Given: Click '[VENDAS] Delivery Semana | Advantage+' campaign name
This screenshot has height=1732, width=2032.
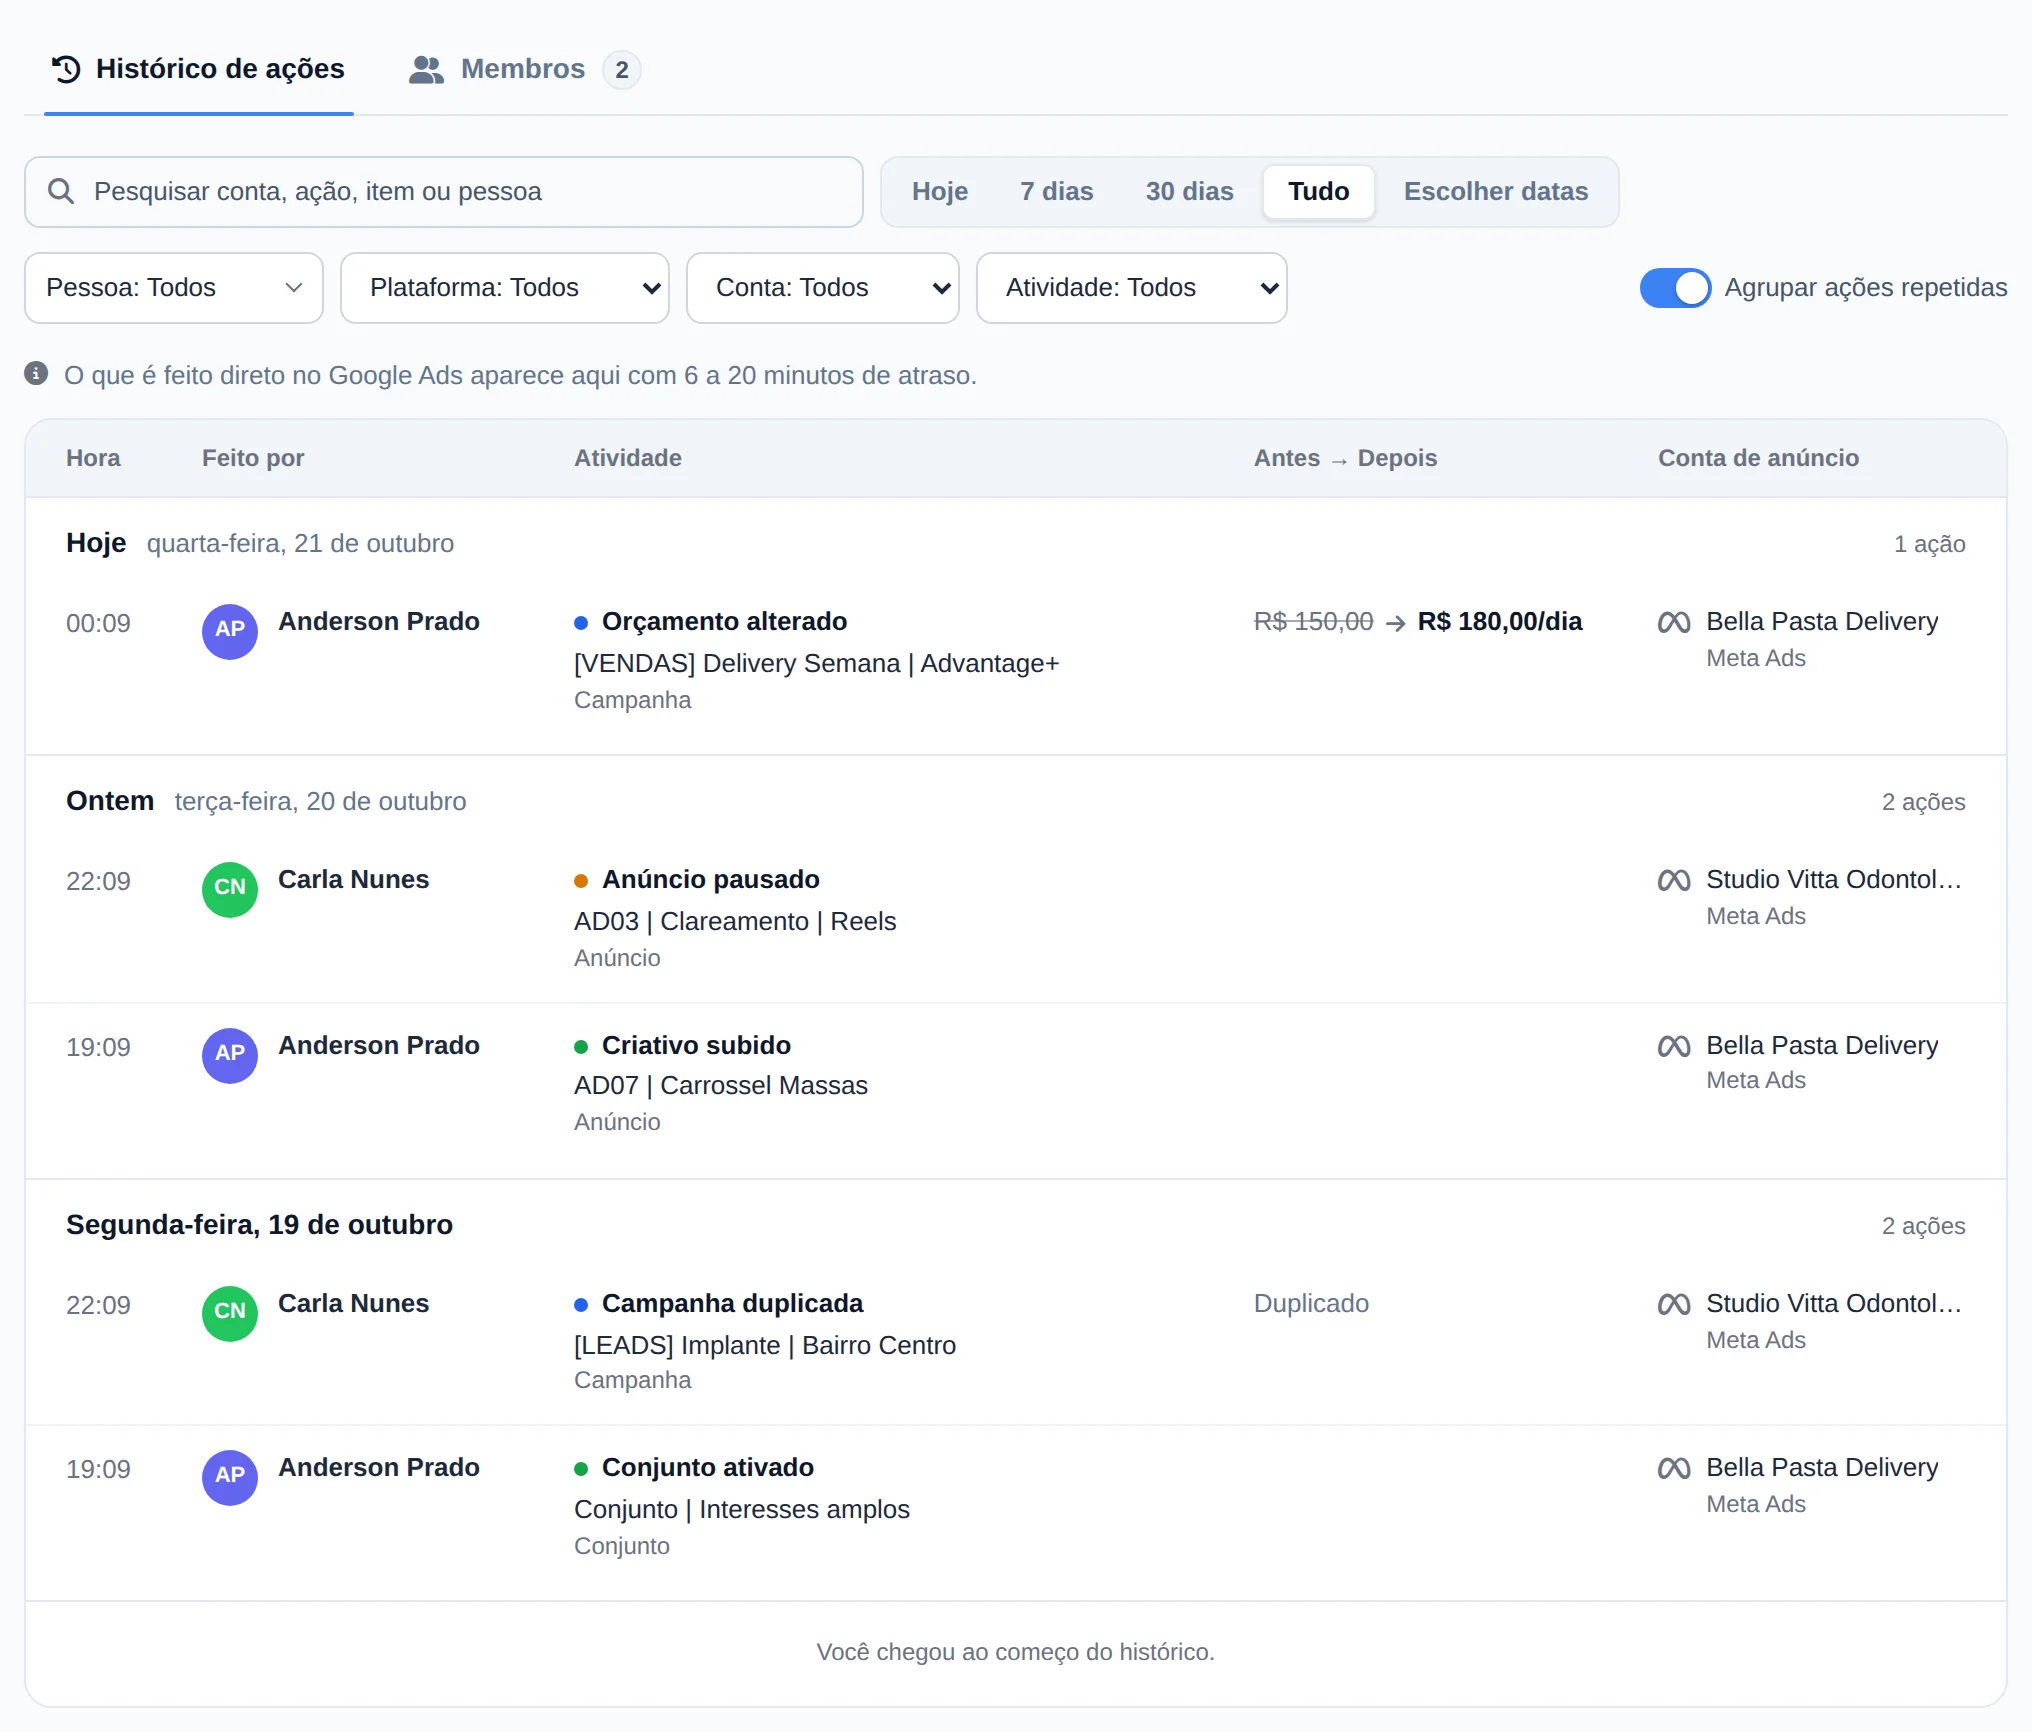Looking at the screenshot, I should click(x=816, y=663).
